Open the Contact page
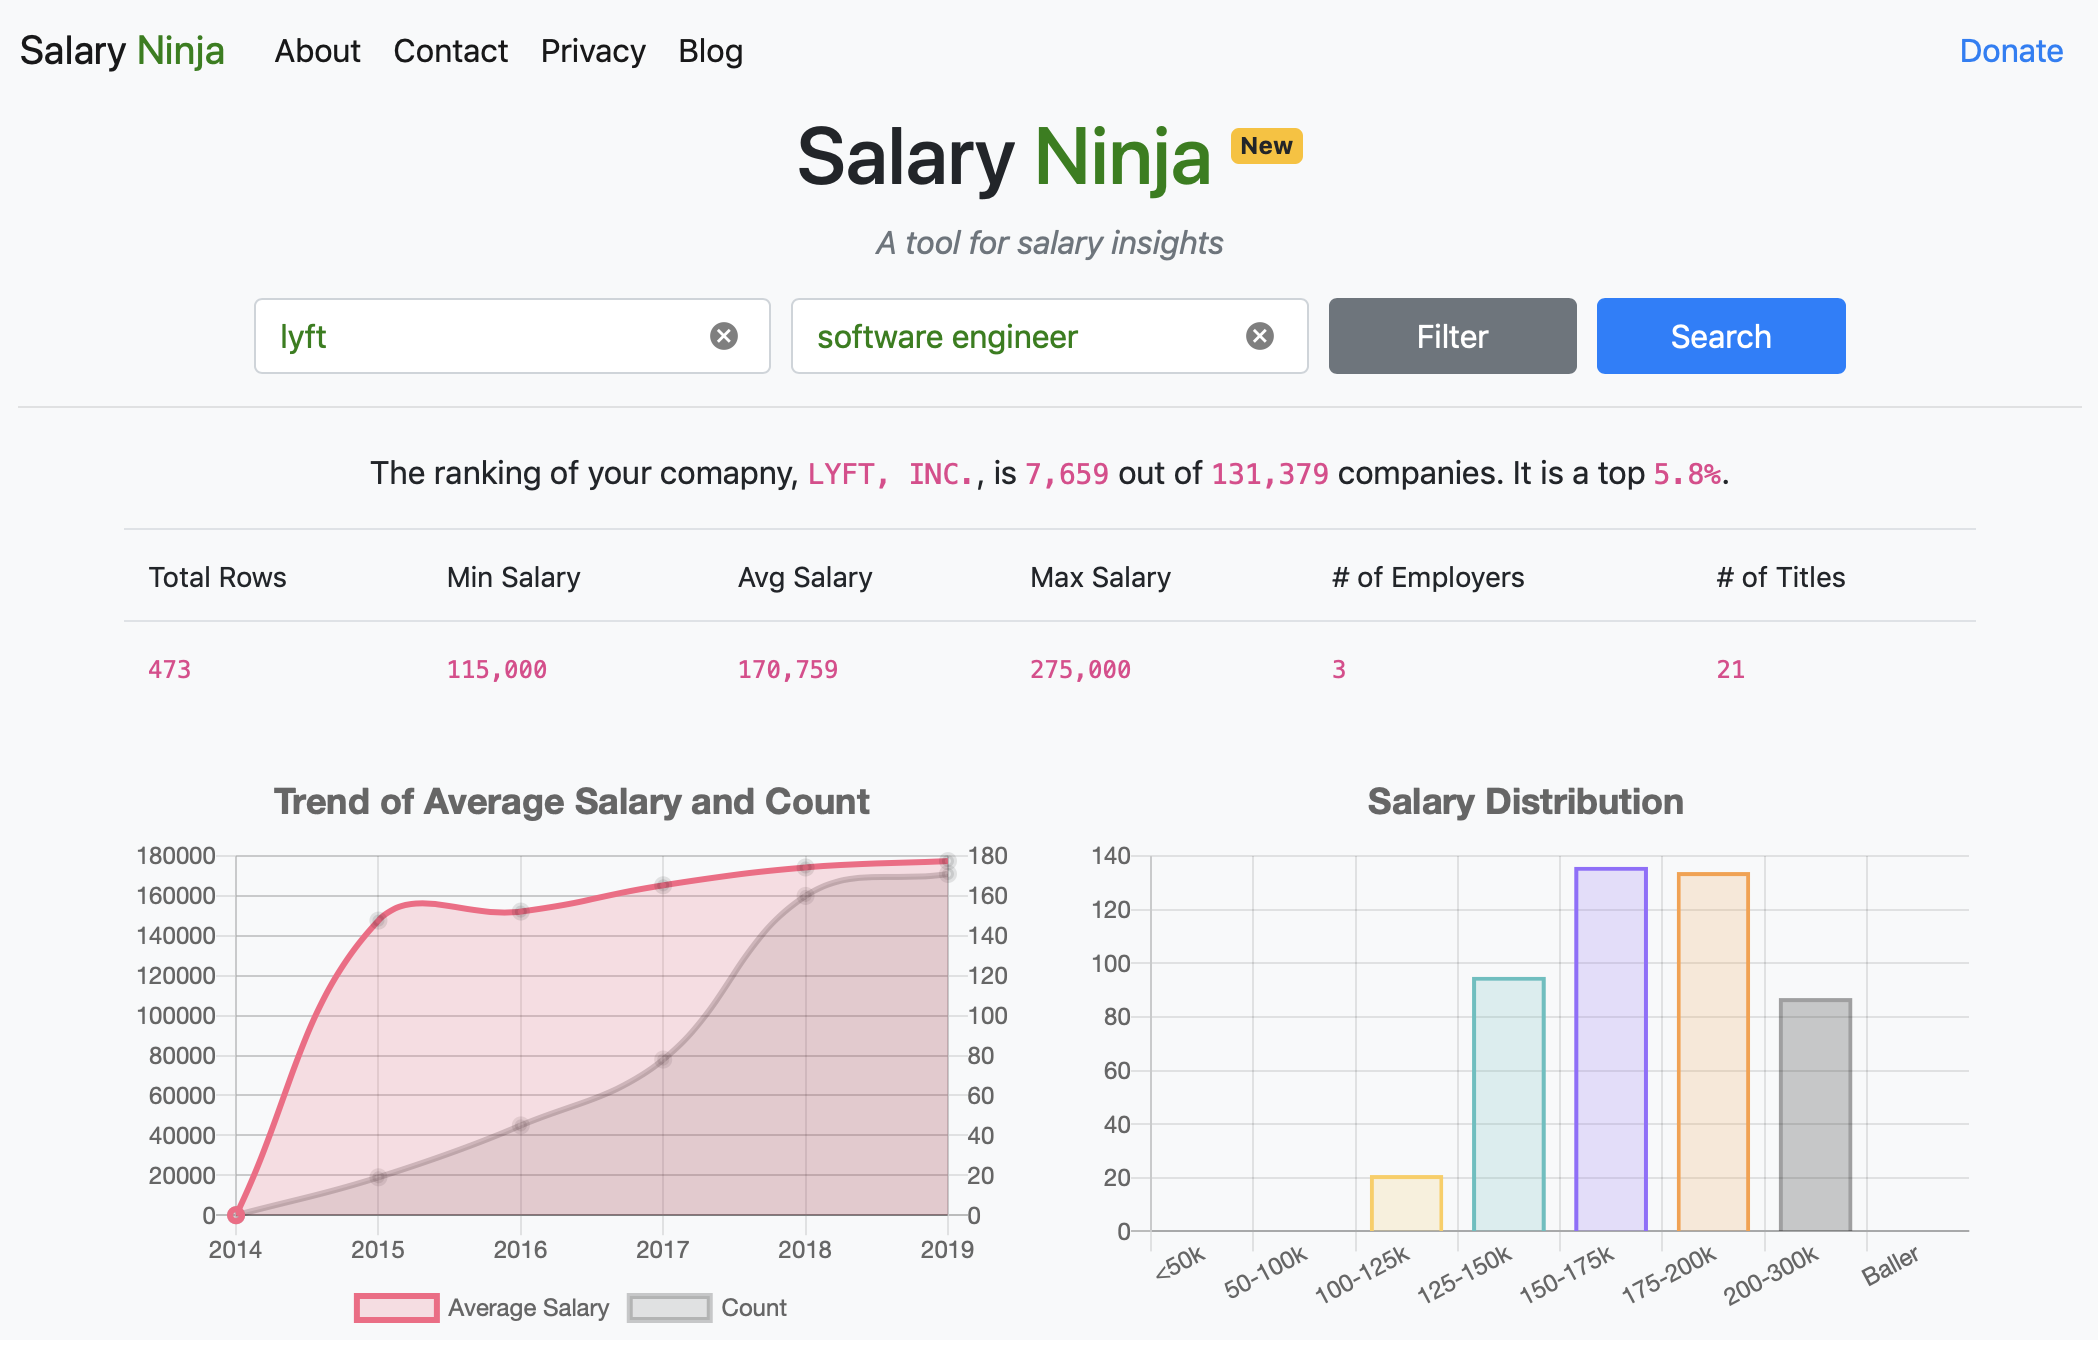The height and width of the screenshot is (1362, 2098). [x=450, y=51]
